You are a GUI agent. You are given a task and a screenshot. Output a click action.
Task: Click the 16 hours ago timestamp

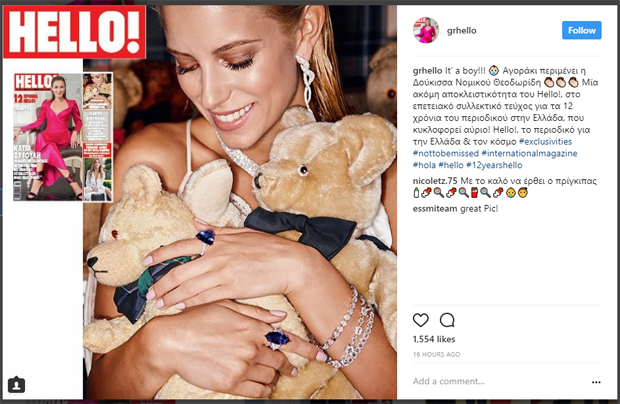coord(437,355)
